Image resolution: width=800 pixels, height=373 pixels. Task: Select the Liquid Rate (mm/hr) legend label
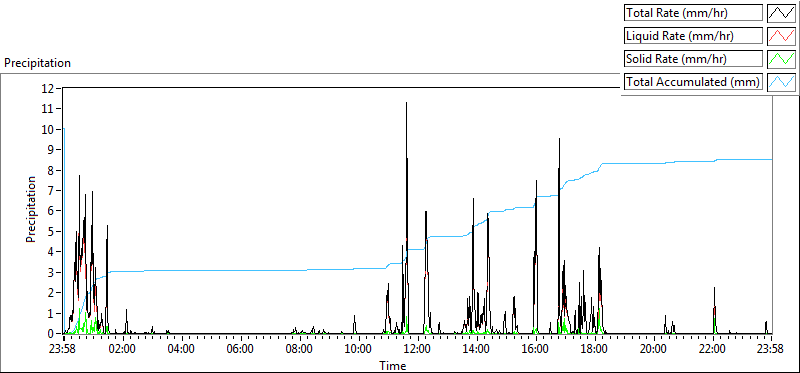tap(693, 36)
